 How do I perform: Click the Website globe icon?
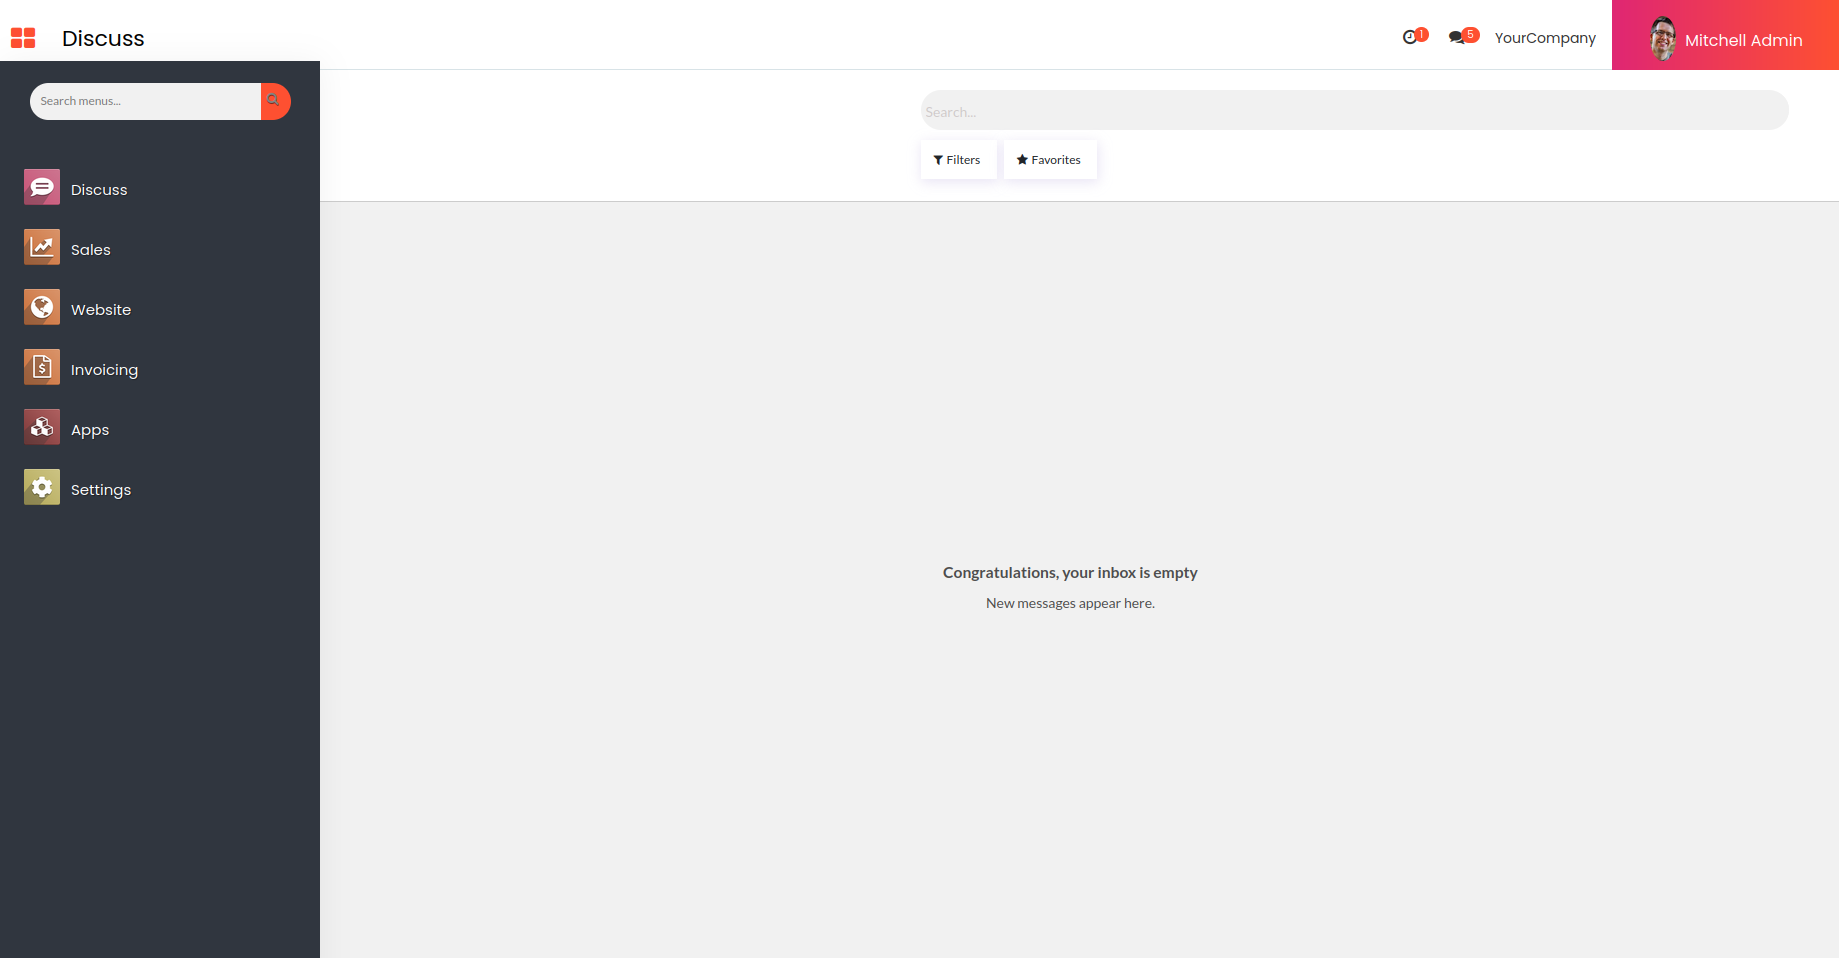(42, 307)
